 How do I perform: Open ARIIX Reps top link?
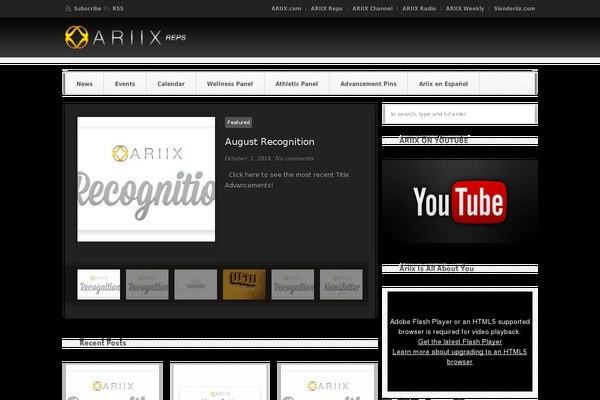click(x=326, y=8)
